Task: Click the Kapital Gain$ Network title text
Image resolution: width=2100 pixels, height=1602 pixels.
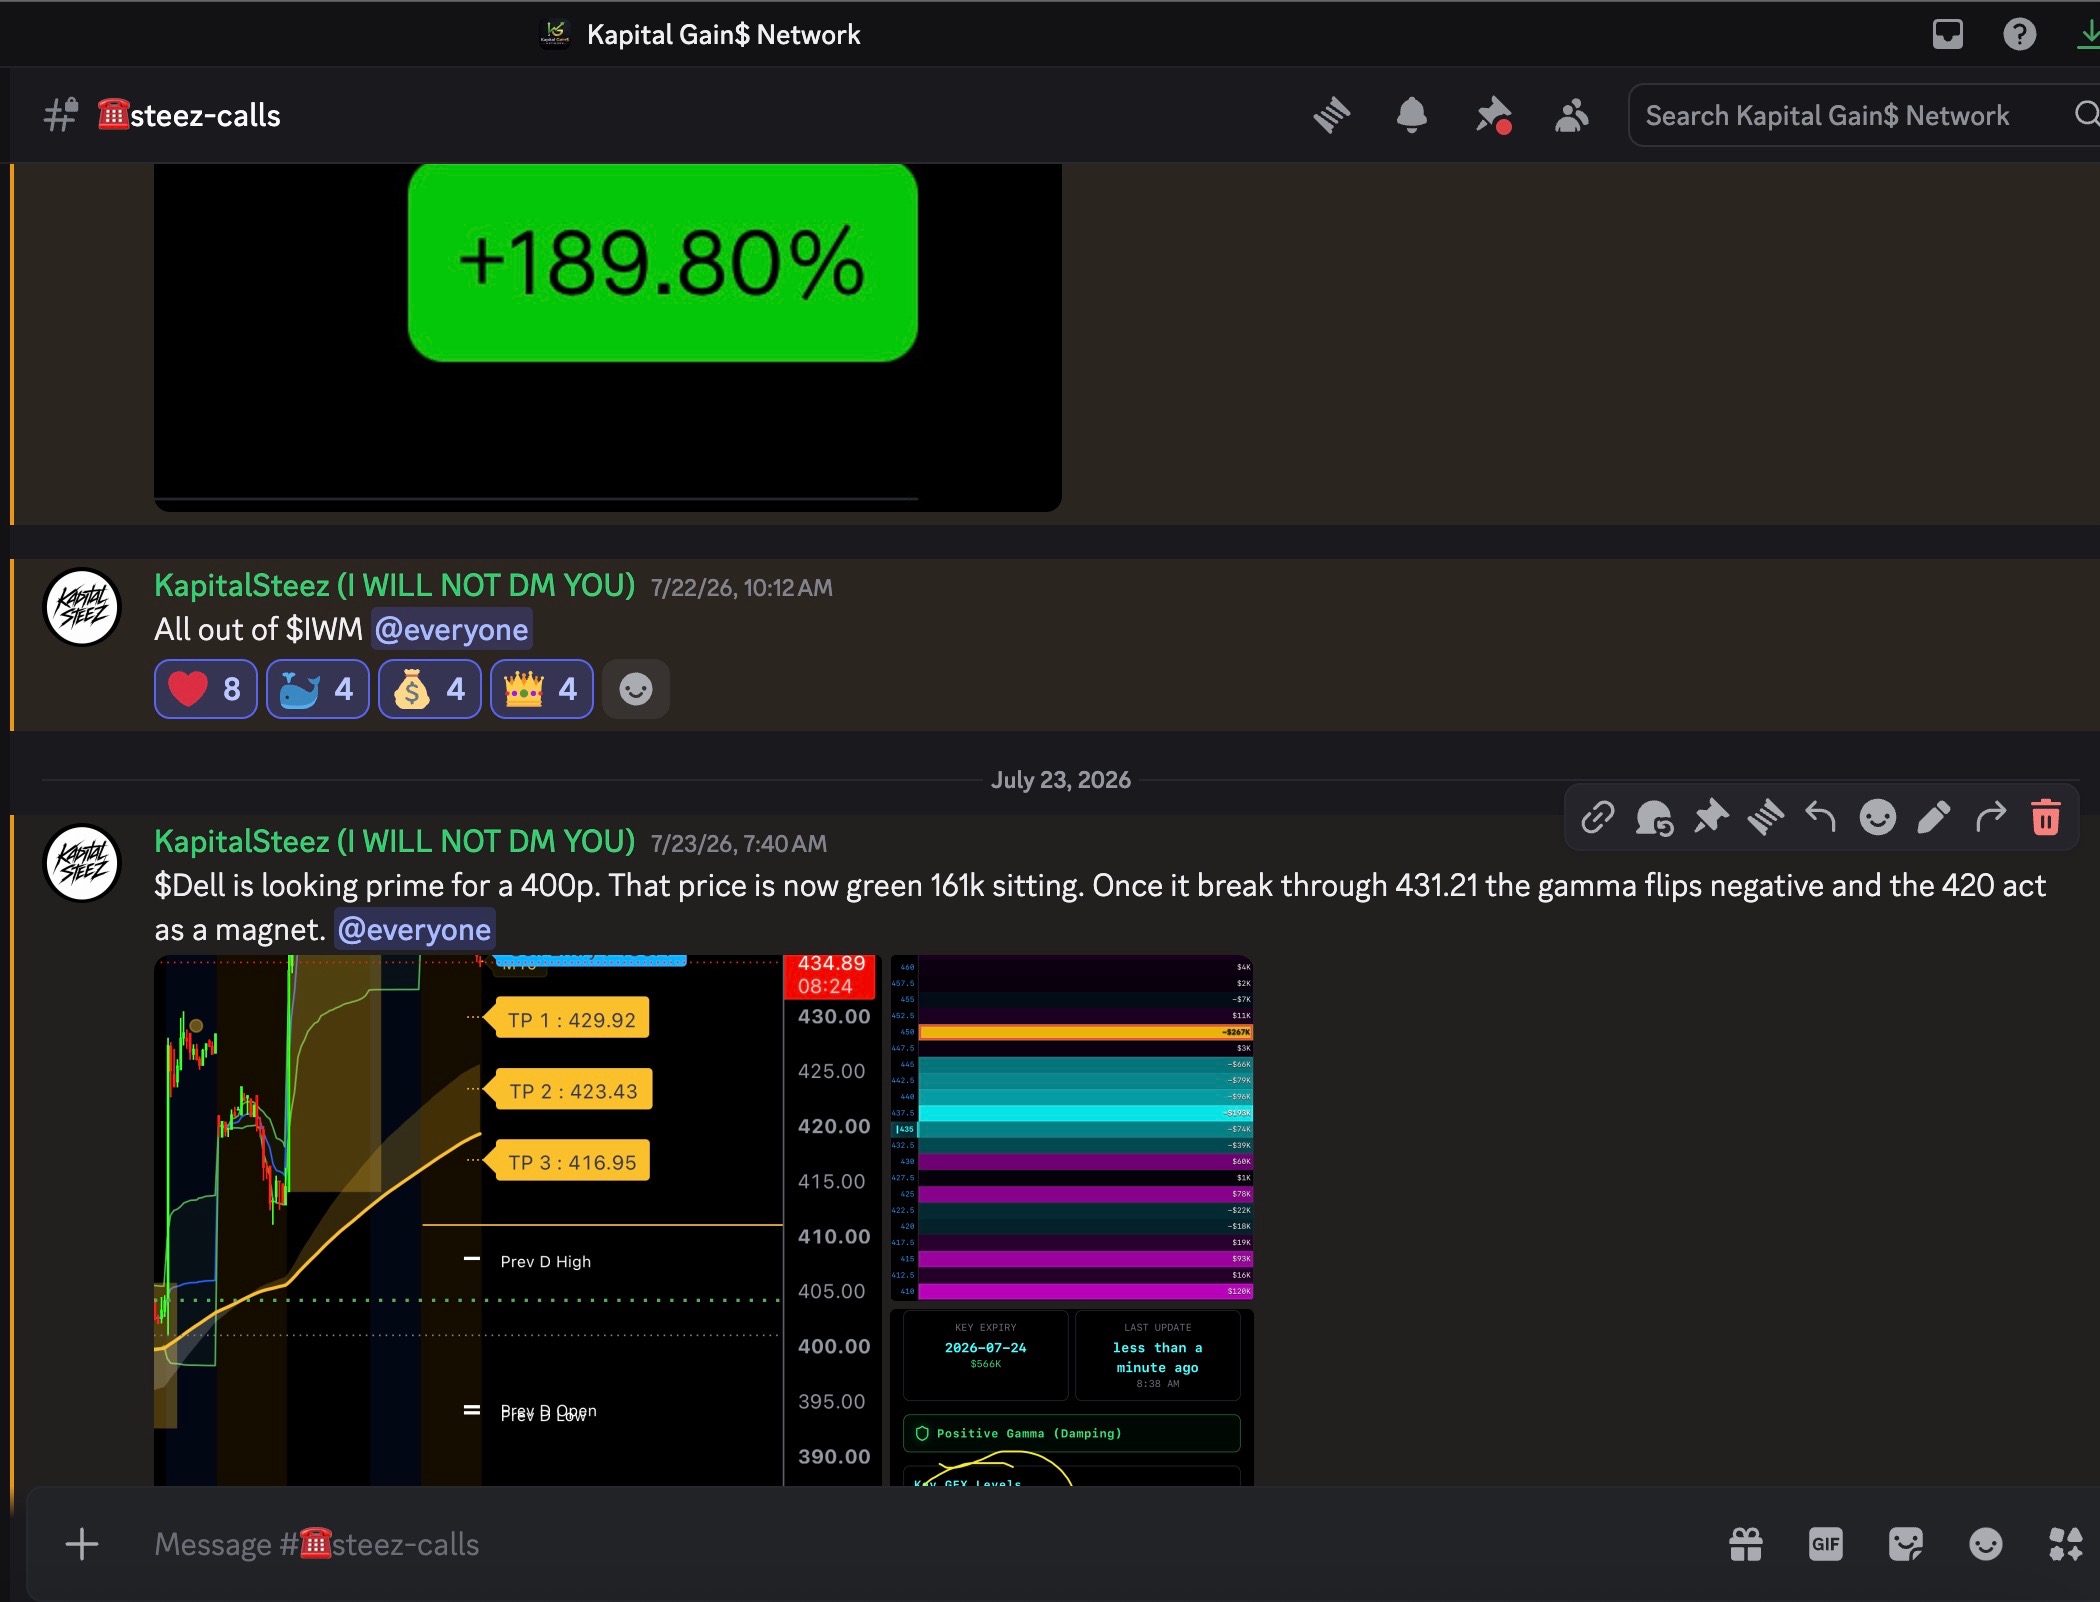Action: (x=724, y=35)
